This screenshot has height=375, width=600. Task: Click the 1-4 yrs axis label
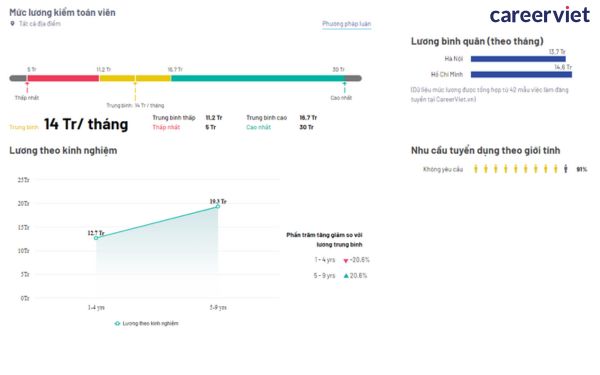click(x=96, y=307)
